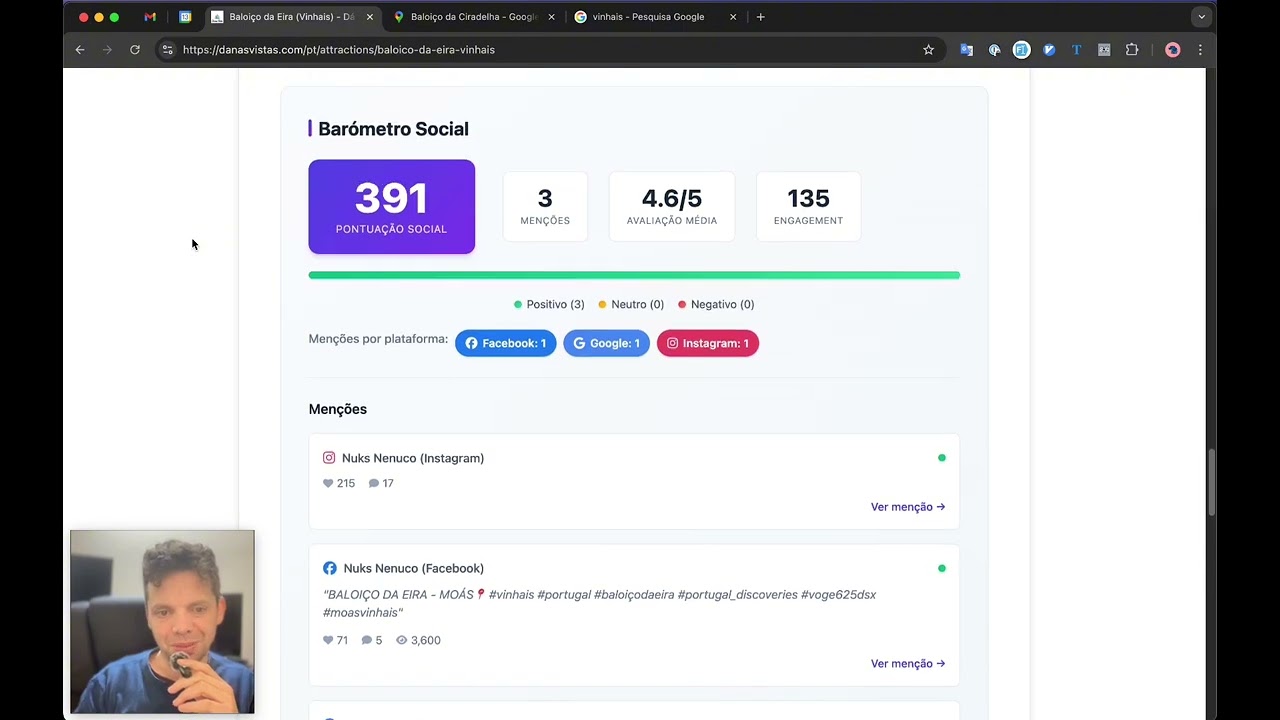Image resolution: width=1280 pixels, height=720 pixels.
Task: Filter by the Facebook: 1 badge
Action: (506, 343)
